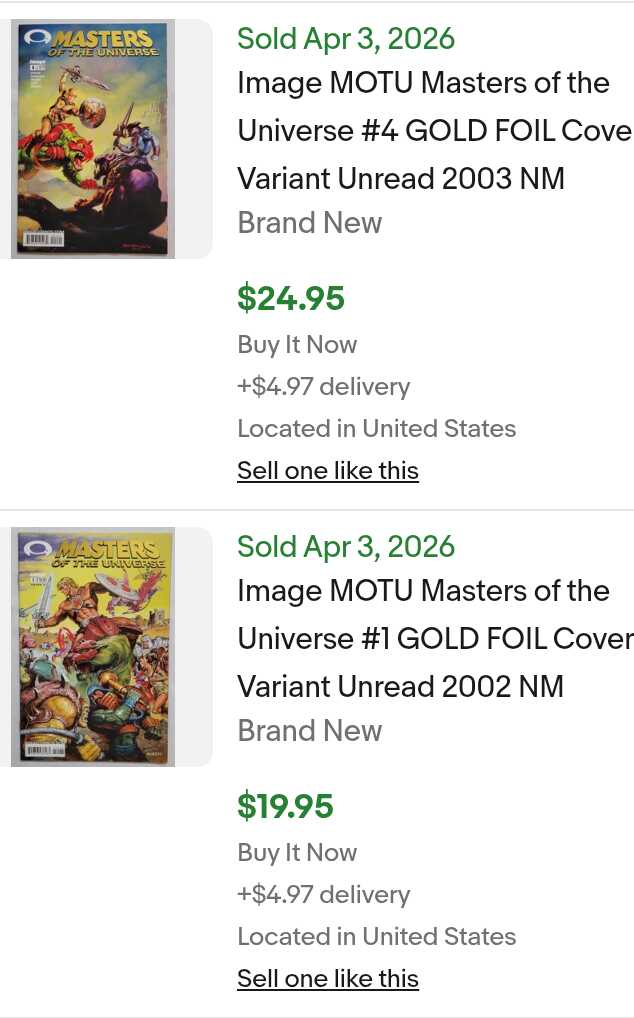Click the +$4.97 delivery text on the #1 listing
This screenshot has height=1018, width=634.
(x=324, y=894)
